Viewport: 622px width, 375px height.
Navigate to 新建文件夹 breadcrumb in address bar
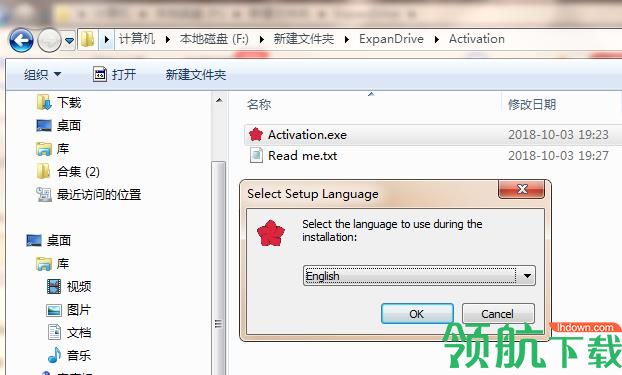(304, 39)
